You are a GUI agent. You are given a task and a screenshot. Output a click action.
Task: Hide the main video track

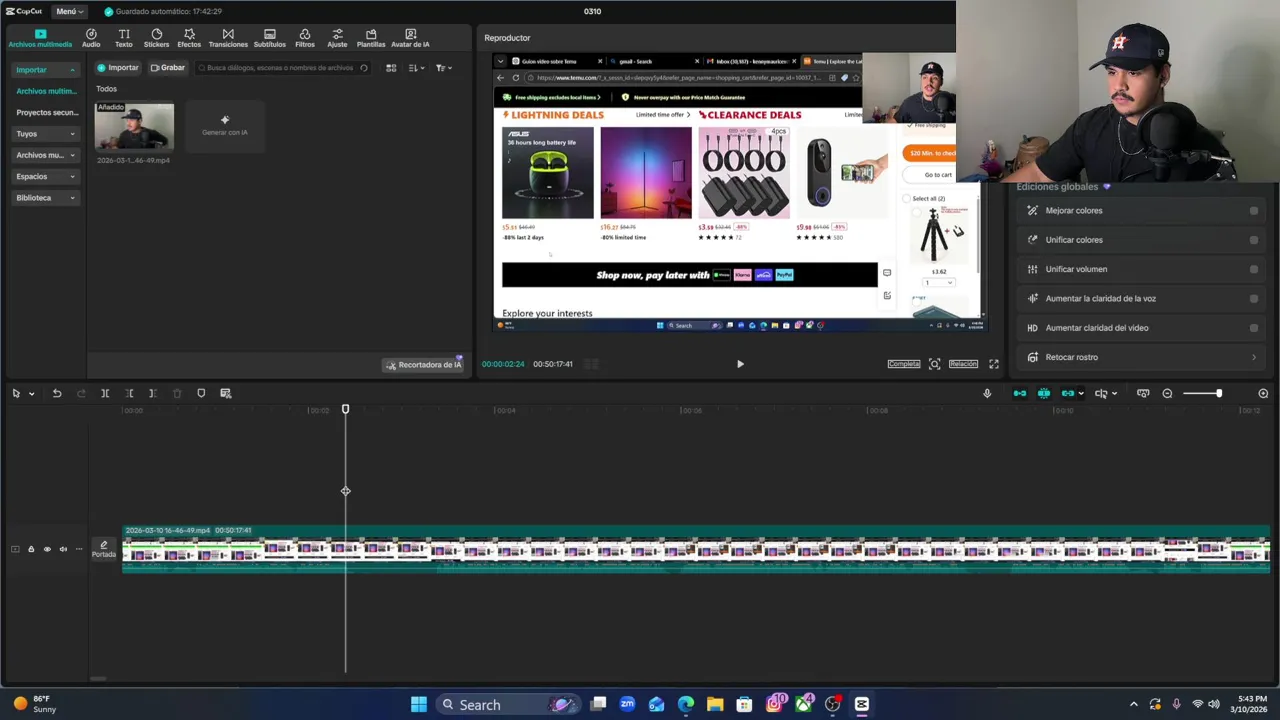[47, 549]
